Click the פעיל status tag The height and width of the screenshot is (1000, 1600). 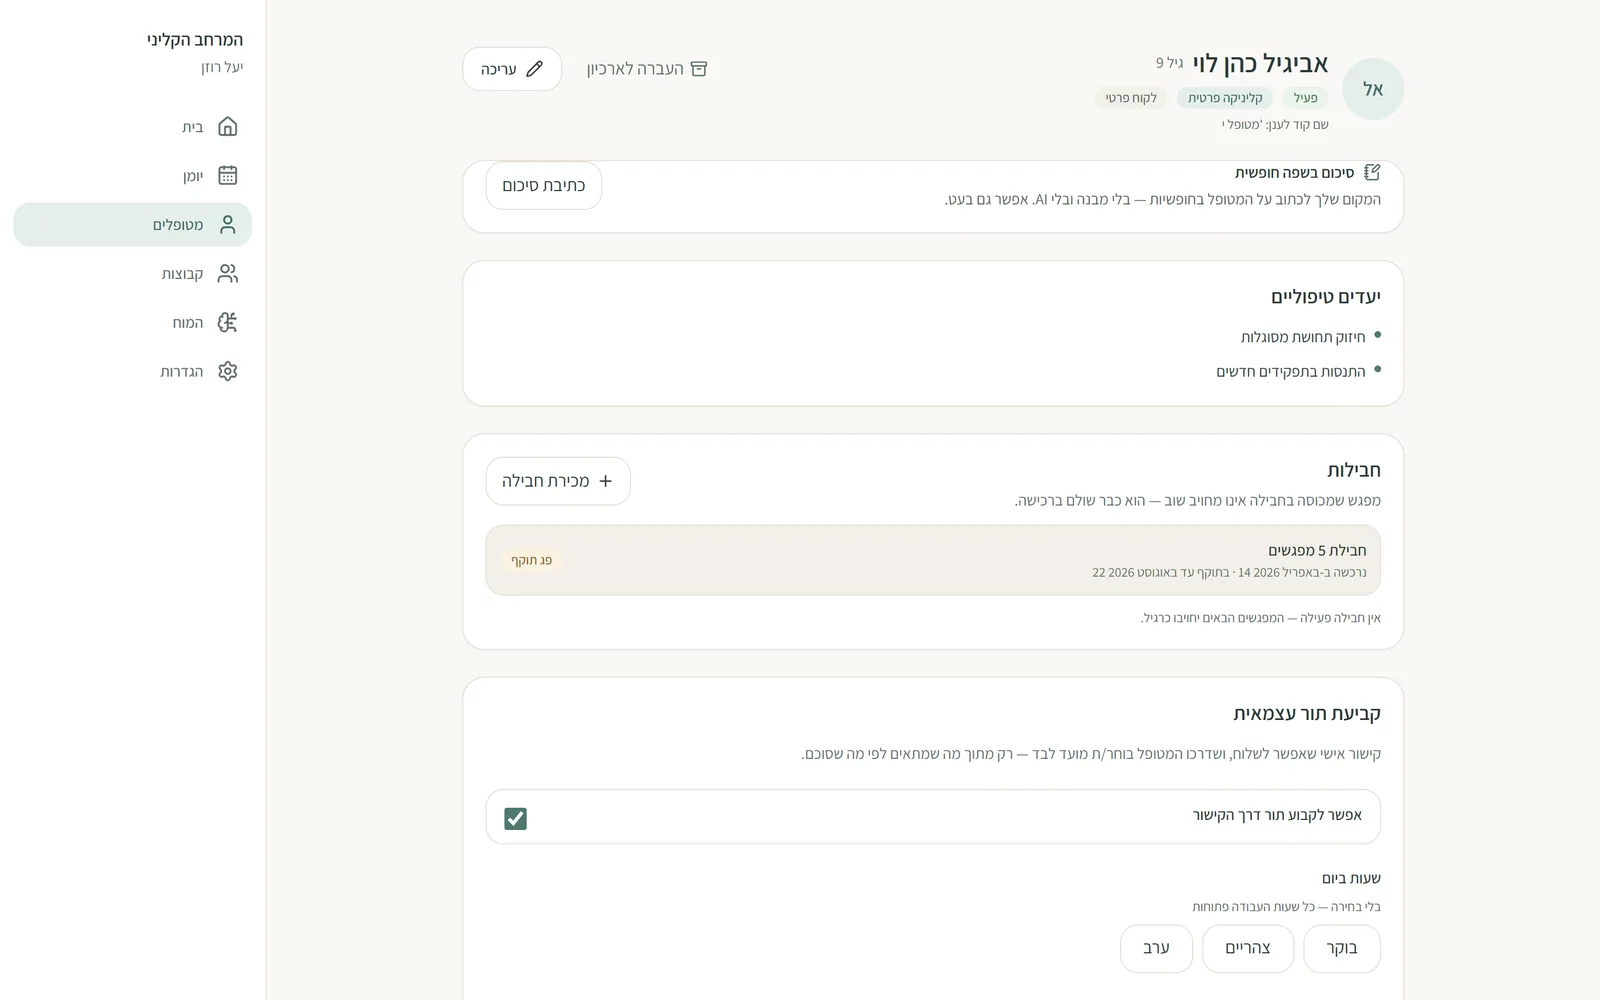coord(1305,98)
